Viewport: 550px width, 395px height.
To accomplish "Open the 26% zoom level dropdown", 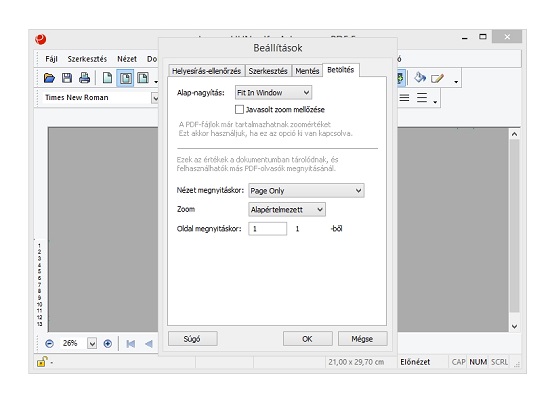I will click(92, 344).
